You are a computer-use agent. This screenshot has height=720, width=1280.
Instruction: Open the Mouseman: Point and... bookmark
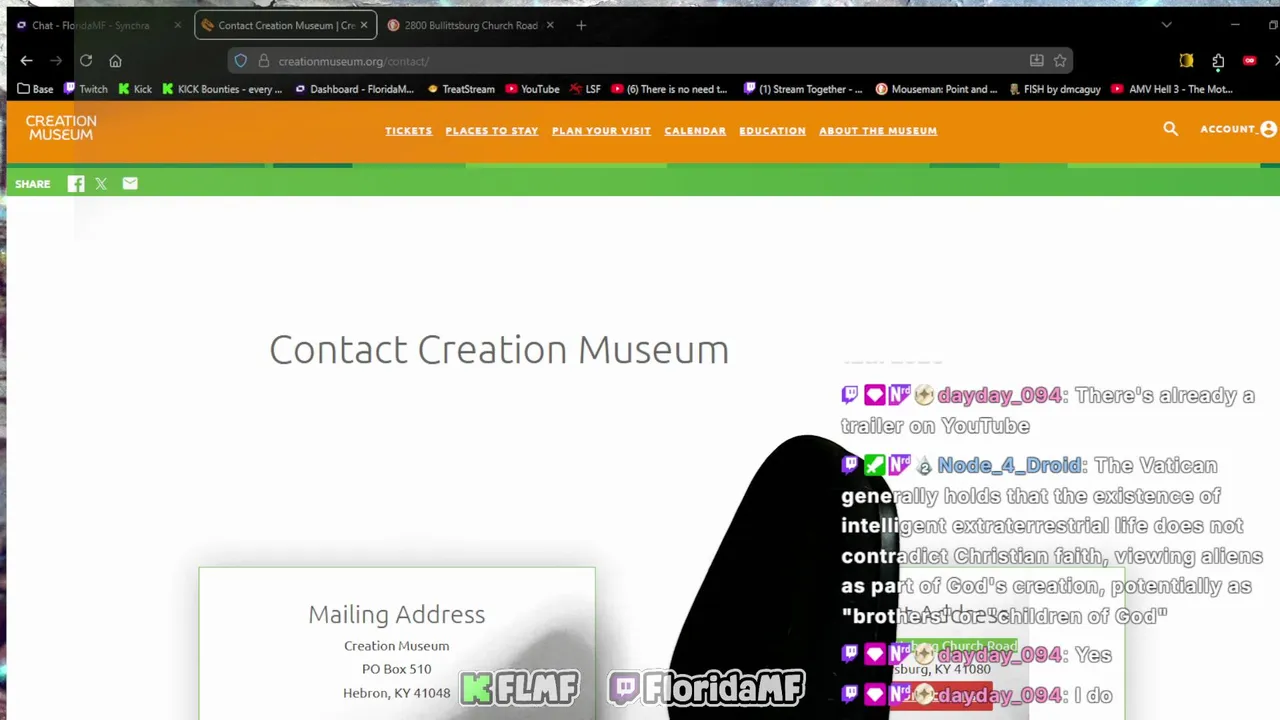(937, 89)
